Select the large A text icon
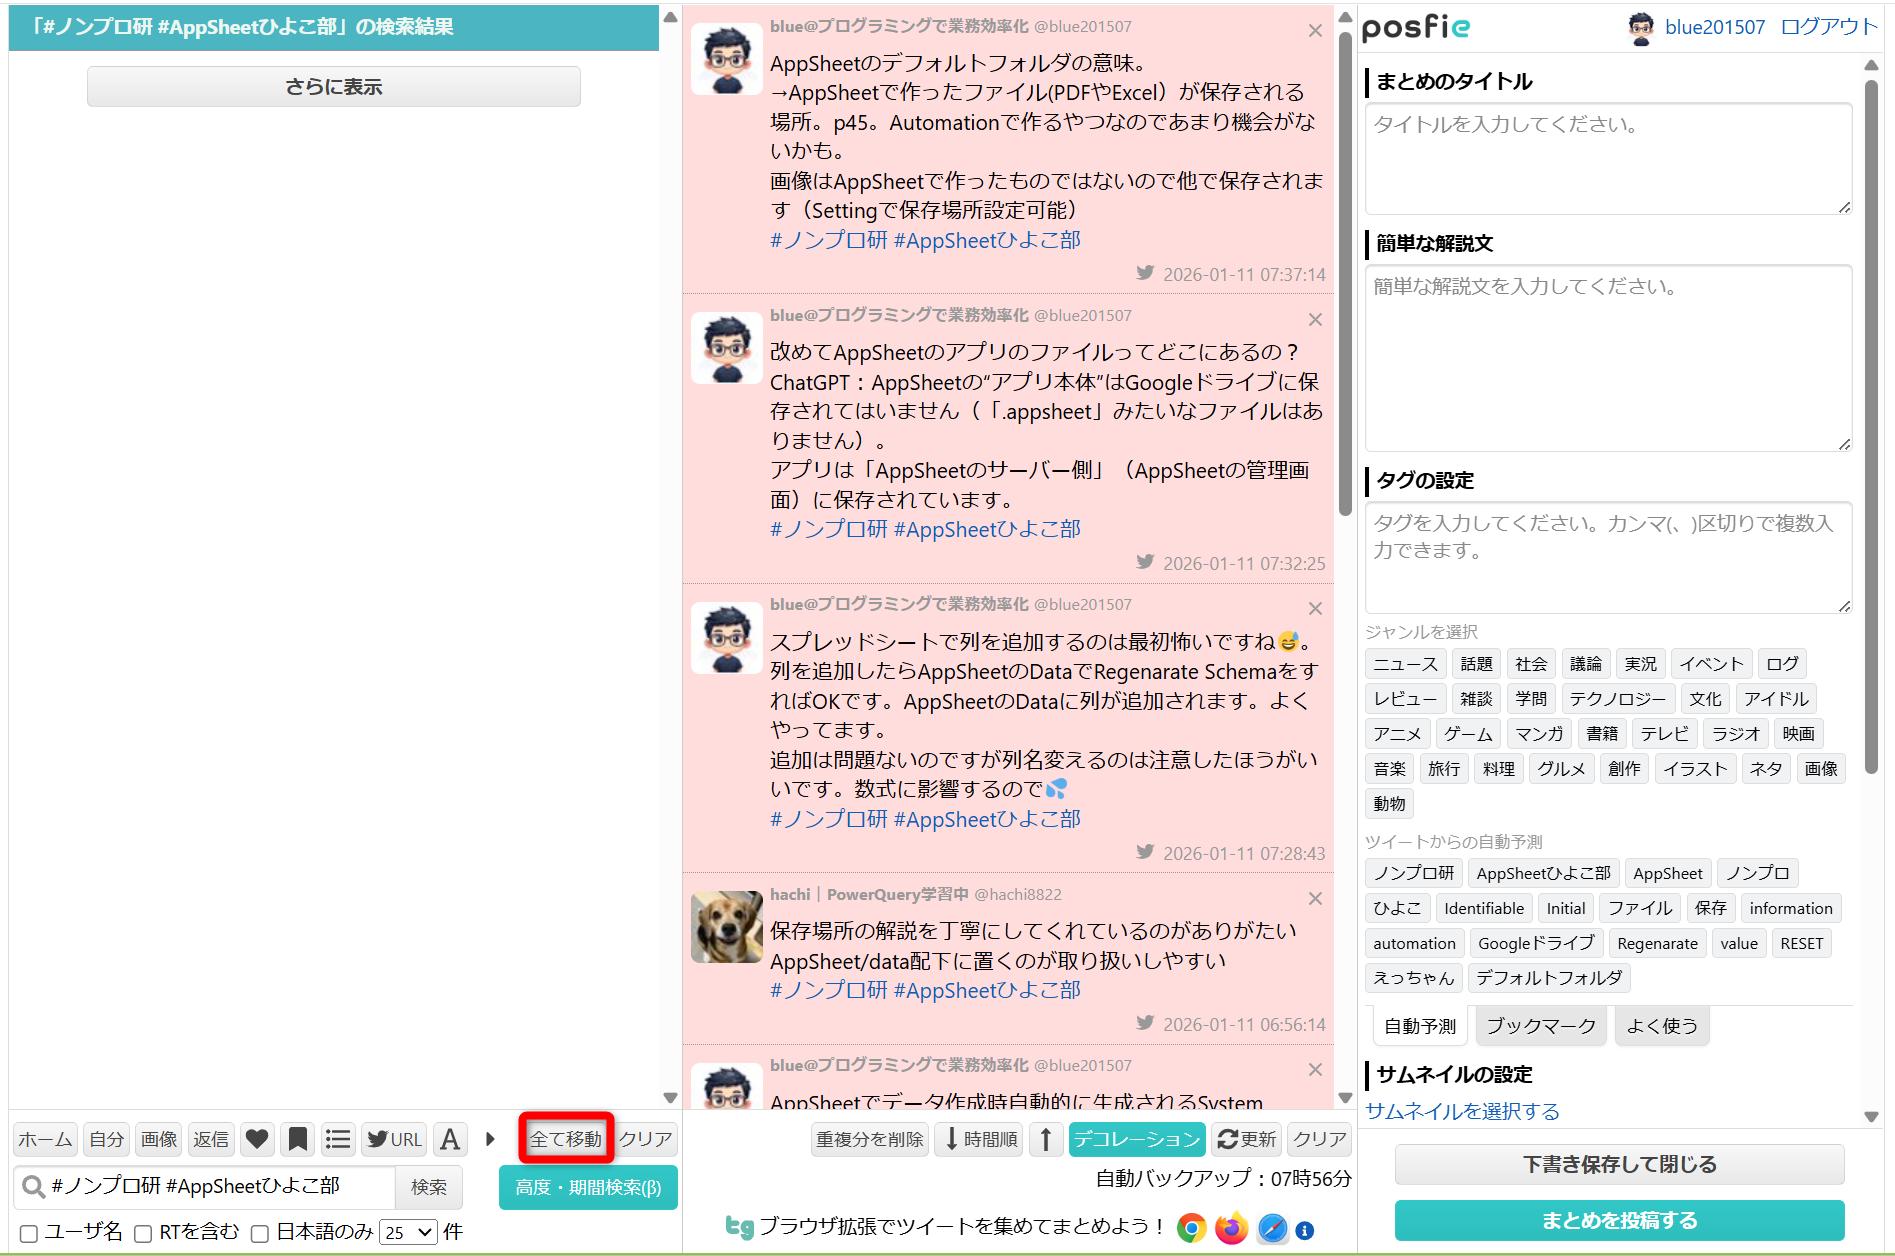1895x1256 pixels. pyautogui.click(x=450, y=1139)
